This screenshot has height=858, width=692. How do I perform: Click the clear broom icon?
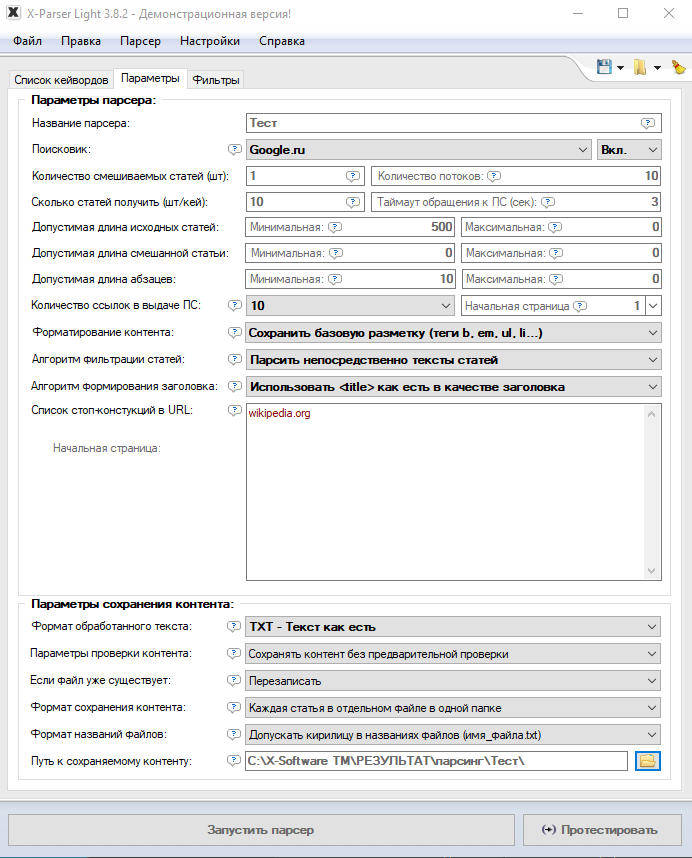tap(678, 67)
